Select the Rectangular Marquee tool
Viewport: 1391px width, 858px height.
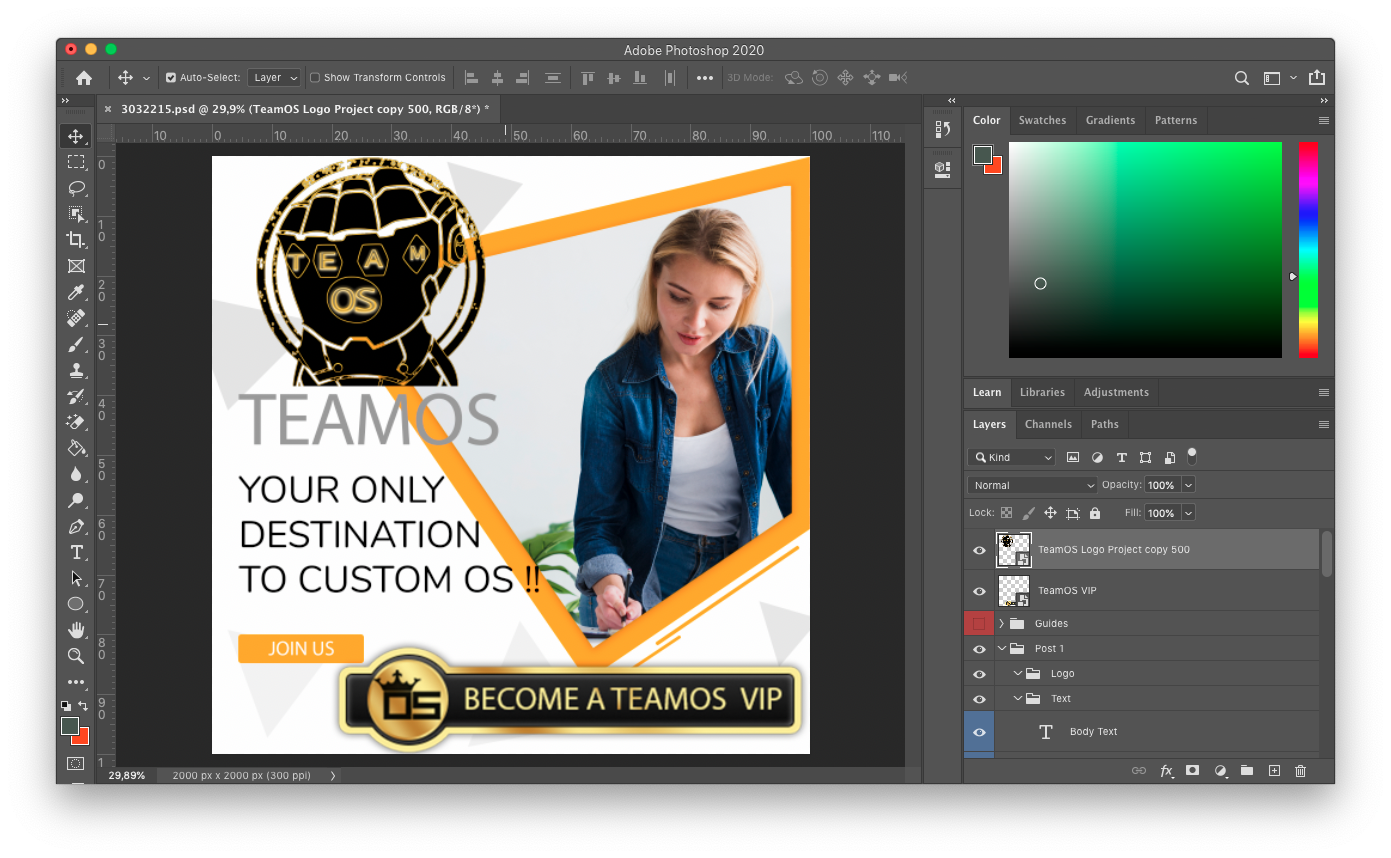point(76,162)
